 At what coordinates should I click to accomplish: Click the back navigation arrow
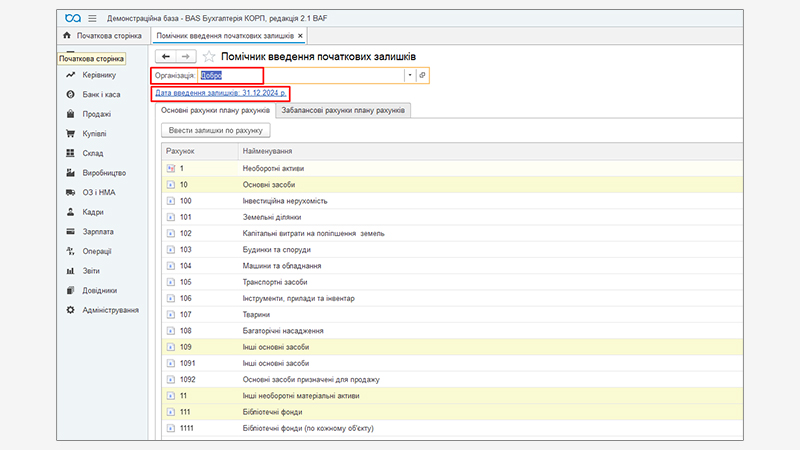pyautogui.click(x=167, y=56)
